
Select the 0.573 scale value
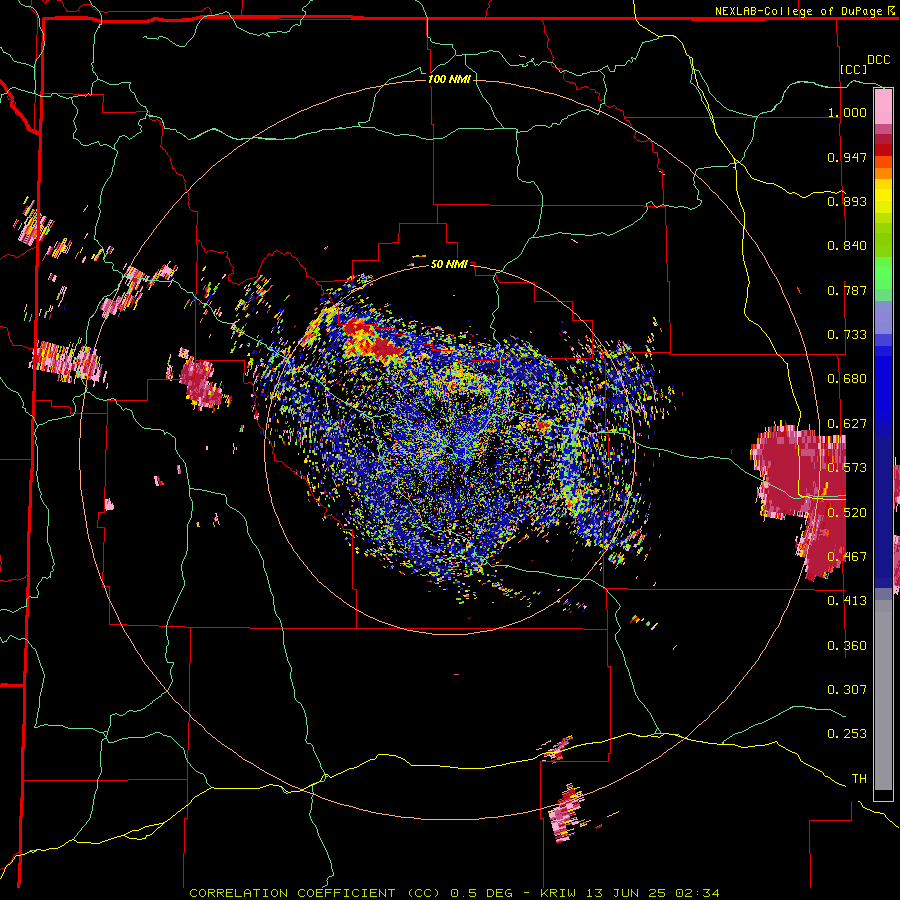(x=847, y=468)
